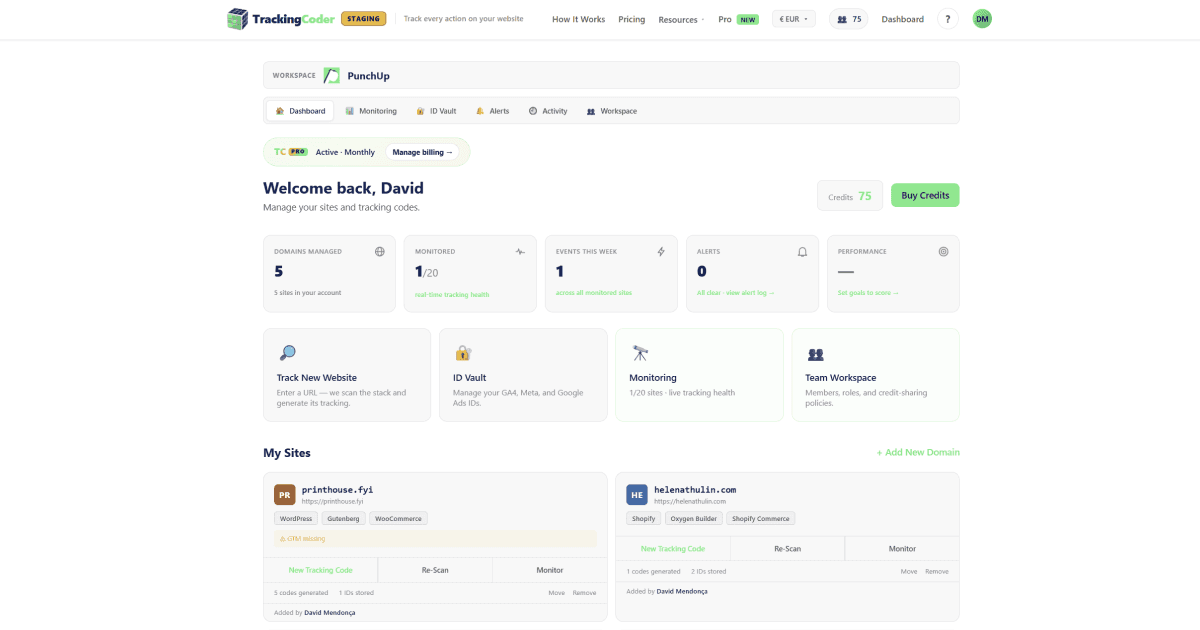Click the Credits 75 box
The height and width of the screenshot is (630, 1200).
click(x=850, y=196)
